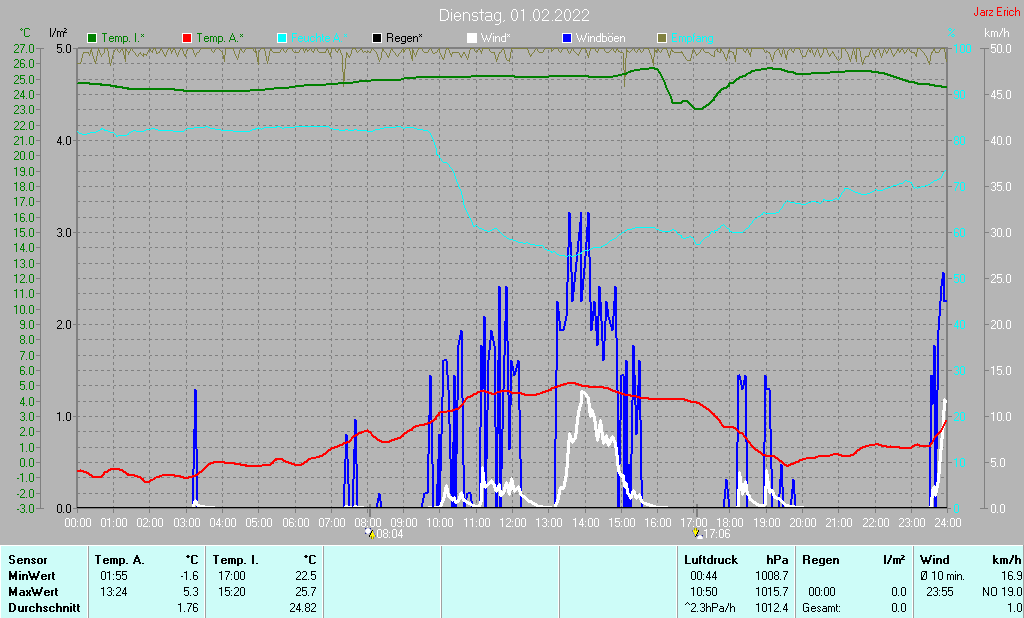Select the Sensor column header

pyautogui.click(x=28, y=560)
